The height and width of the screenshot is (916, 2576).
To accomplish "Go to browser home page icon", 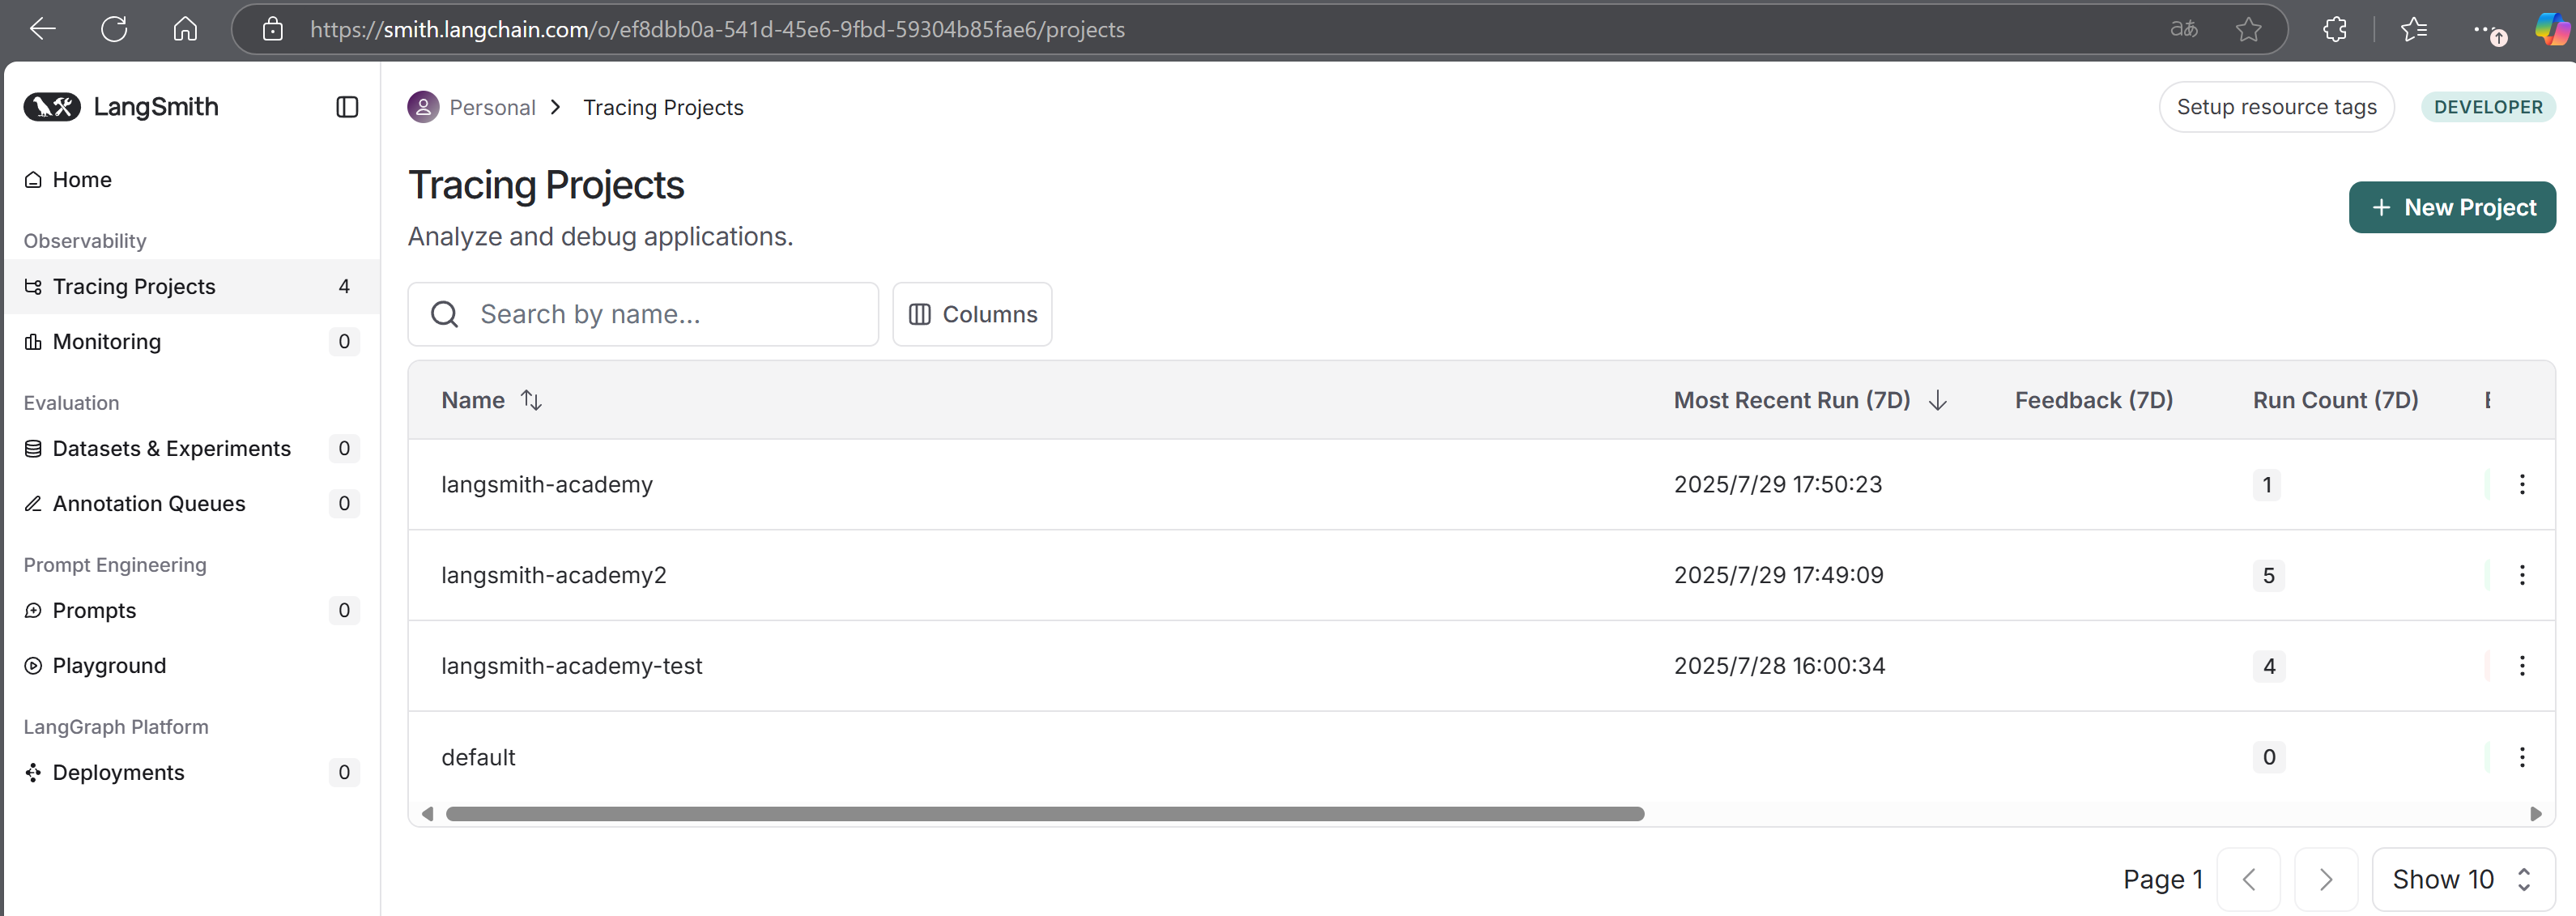I will tap(185, 29).
